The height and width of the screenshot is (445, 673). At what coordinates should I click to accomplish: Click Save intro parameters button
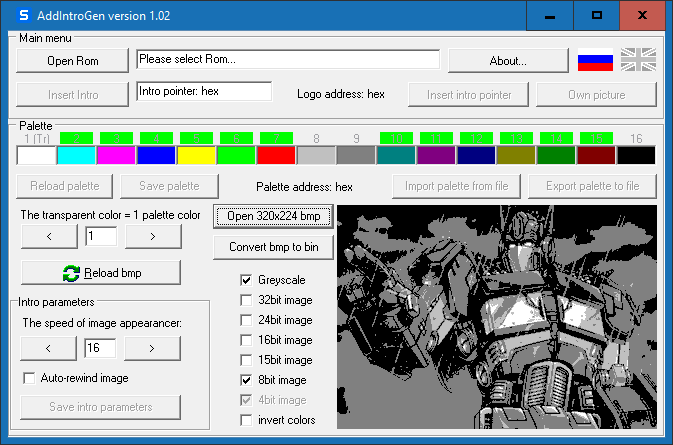click(x=100, y=407)
